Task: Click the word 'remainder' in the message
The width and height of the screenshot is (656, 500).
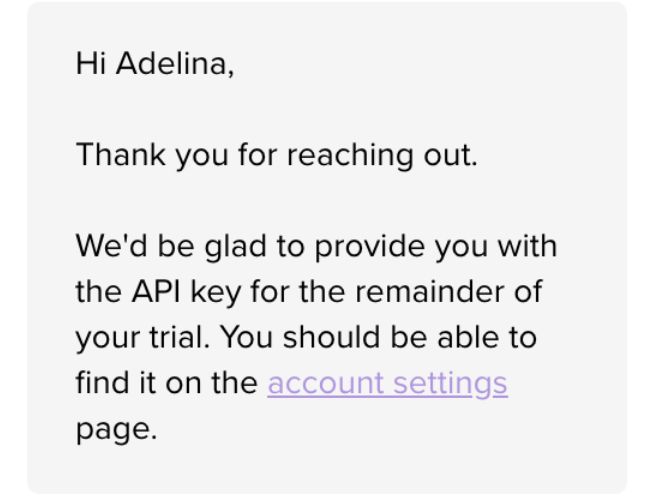Action: tap(429, 291)
